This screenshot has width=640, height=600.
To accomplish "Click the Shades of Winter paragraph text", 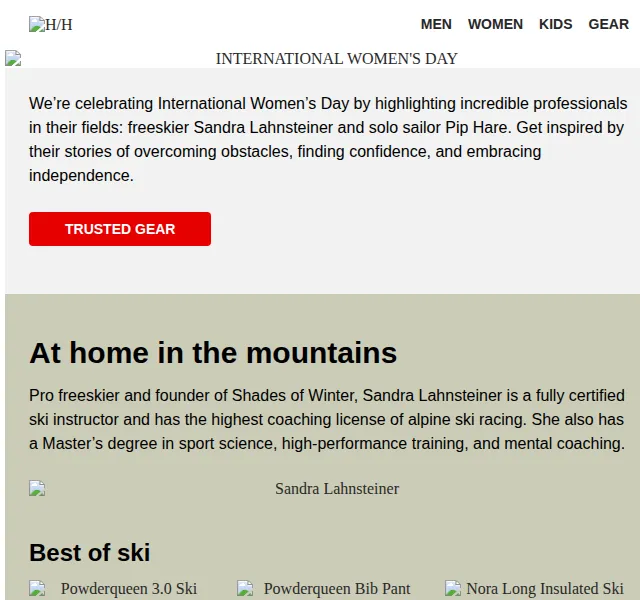I will [x=327, y=420].
